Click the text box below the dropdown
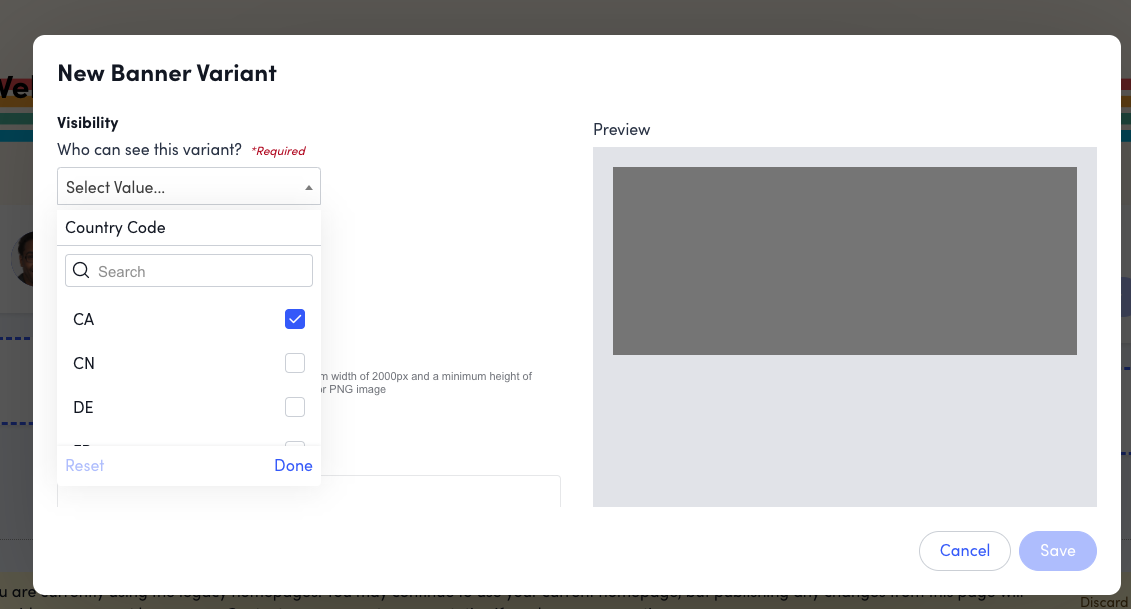Screen dimensions: 1131x609 (x=440, y=491)
